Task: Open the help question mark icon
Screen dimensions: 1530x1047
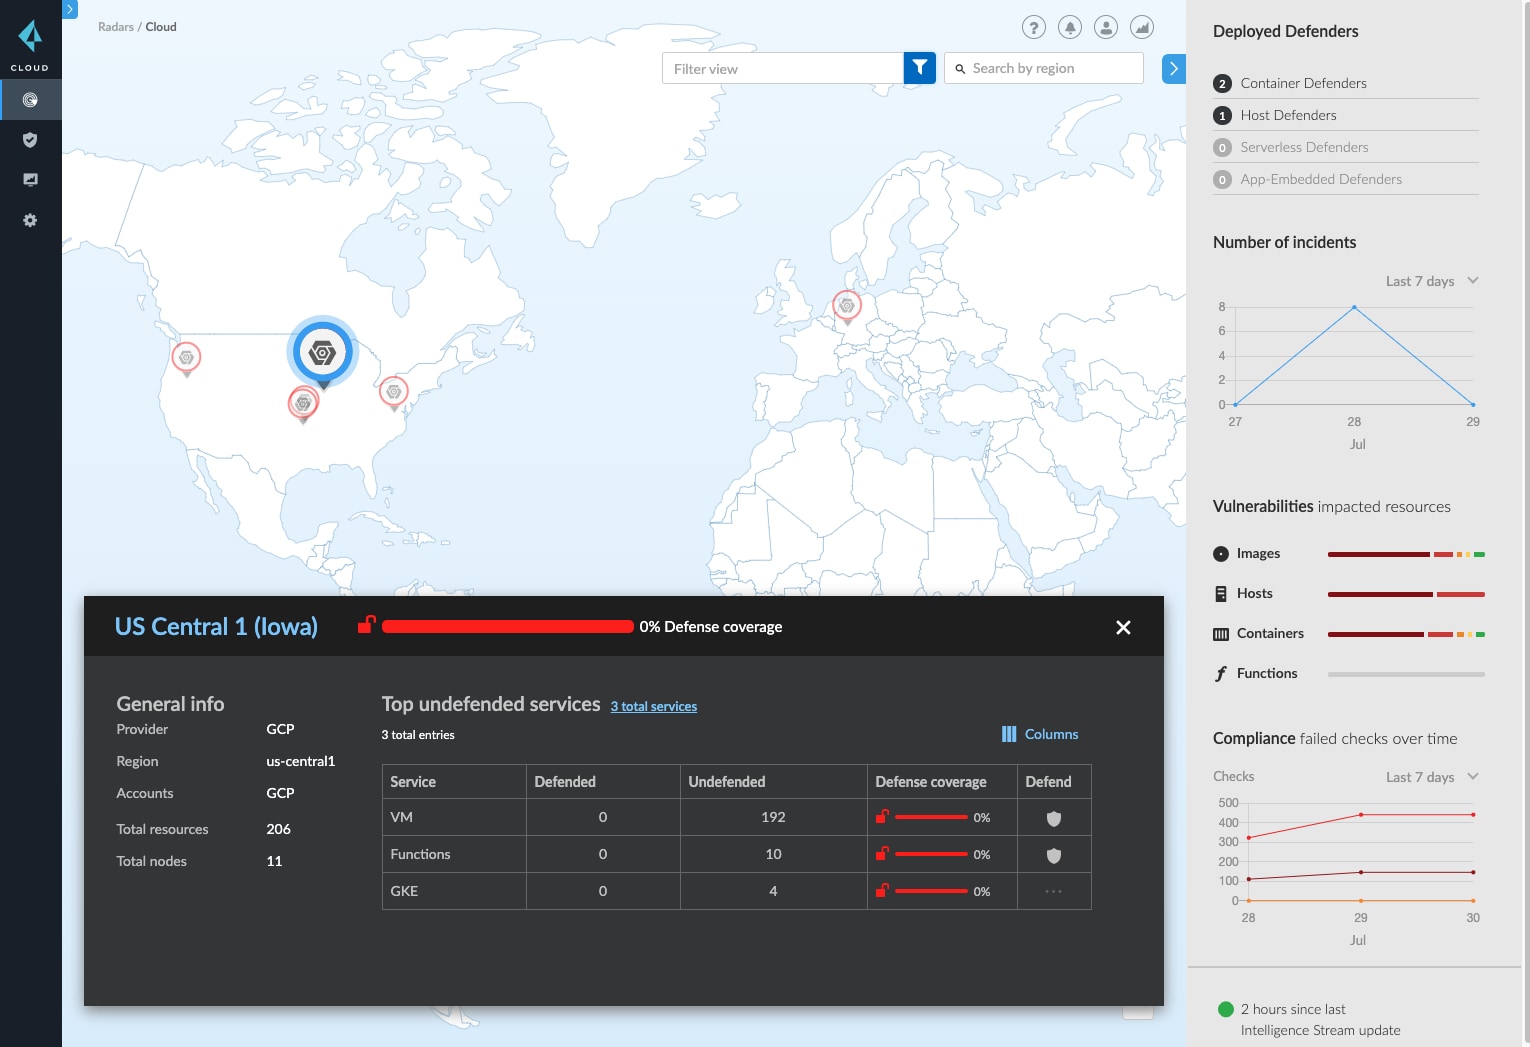Action: [x=1034, y=27]
